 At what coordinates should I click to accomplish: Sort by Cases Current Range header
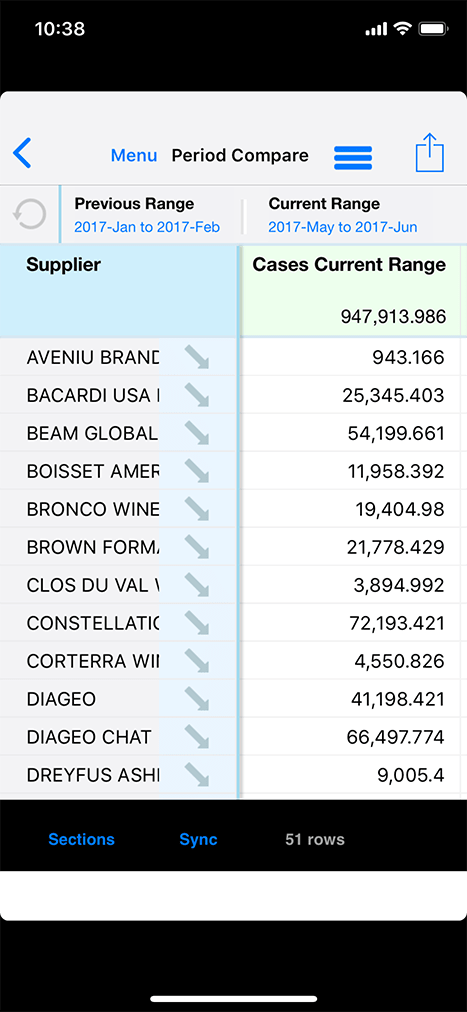[349, 265]
